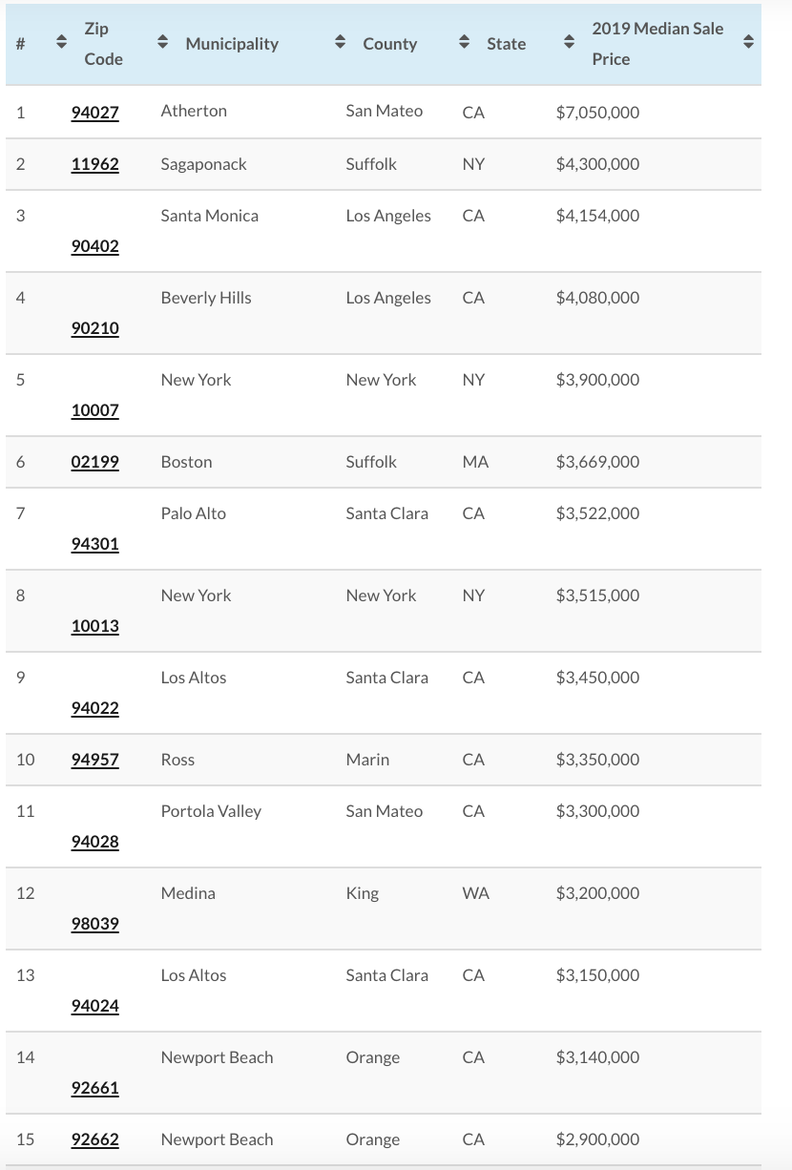Open the zip code 94027 link
The width and height of the screenshot is (792, 1170).
pos(95,112)
